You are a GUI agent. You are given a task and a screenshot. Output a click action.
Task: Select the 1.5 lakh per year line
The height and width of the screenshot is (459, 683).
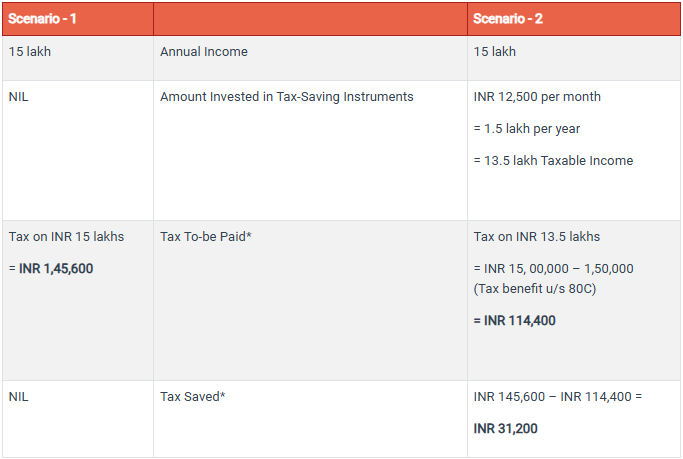pyautogui.click(x=526, y=129)
